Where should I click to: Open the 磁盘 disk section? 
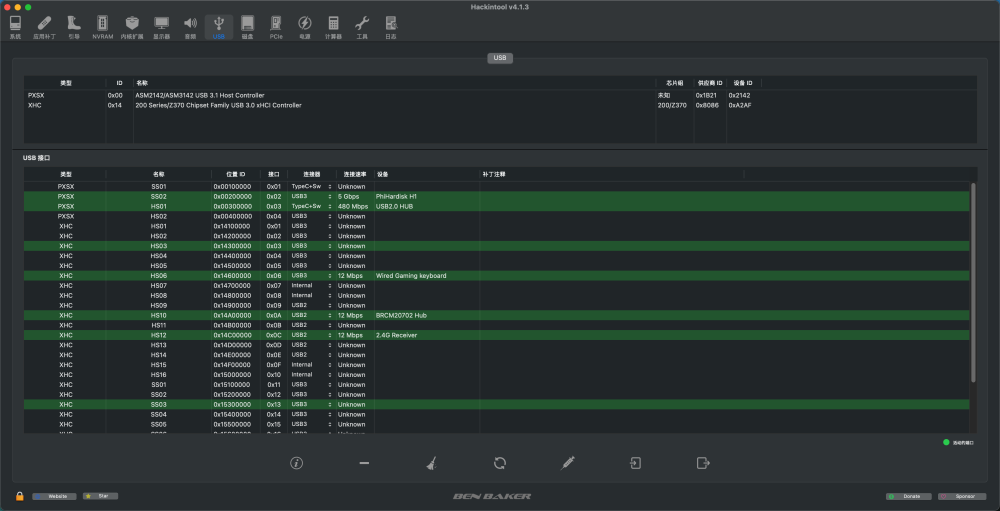click(247, 27)
